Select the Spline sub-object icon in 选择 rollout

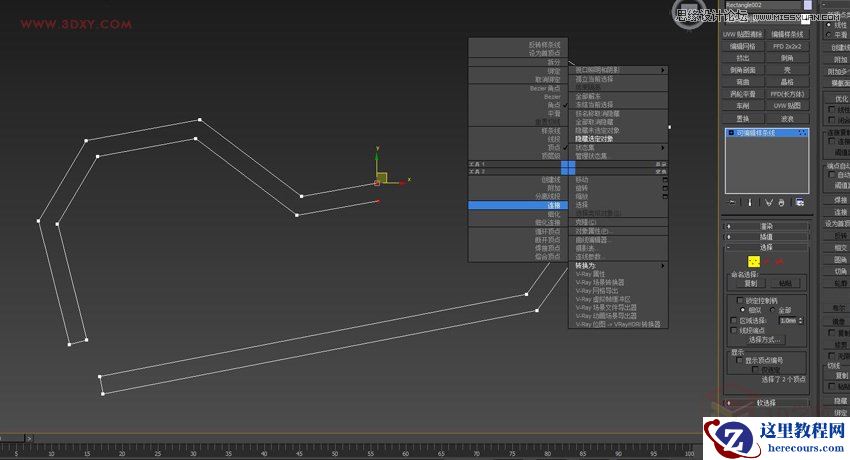(x=779, y=262)
